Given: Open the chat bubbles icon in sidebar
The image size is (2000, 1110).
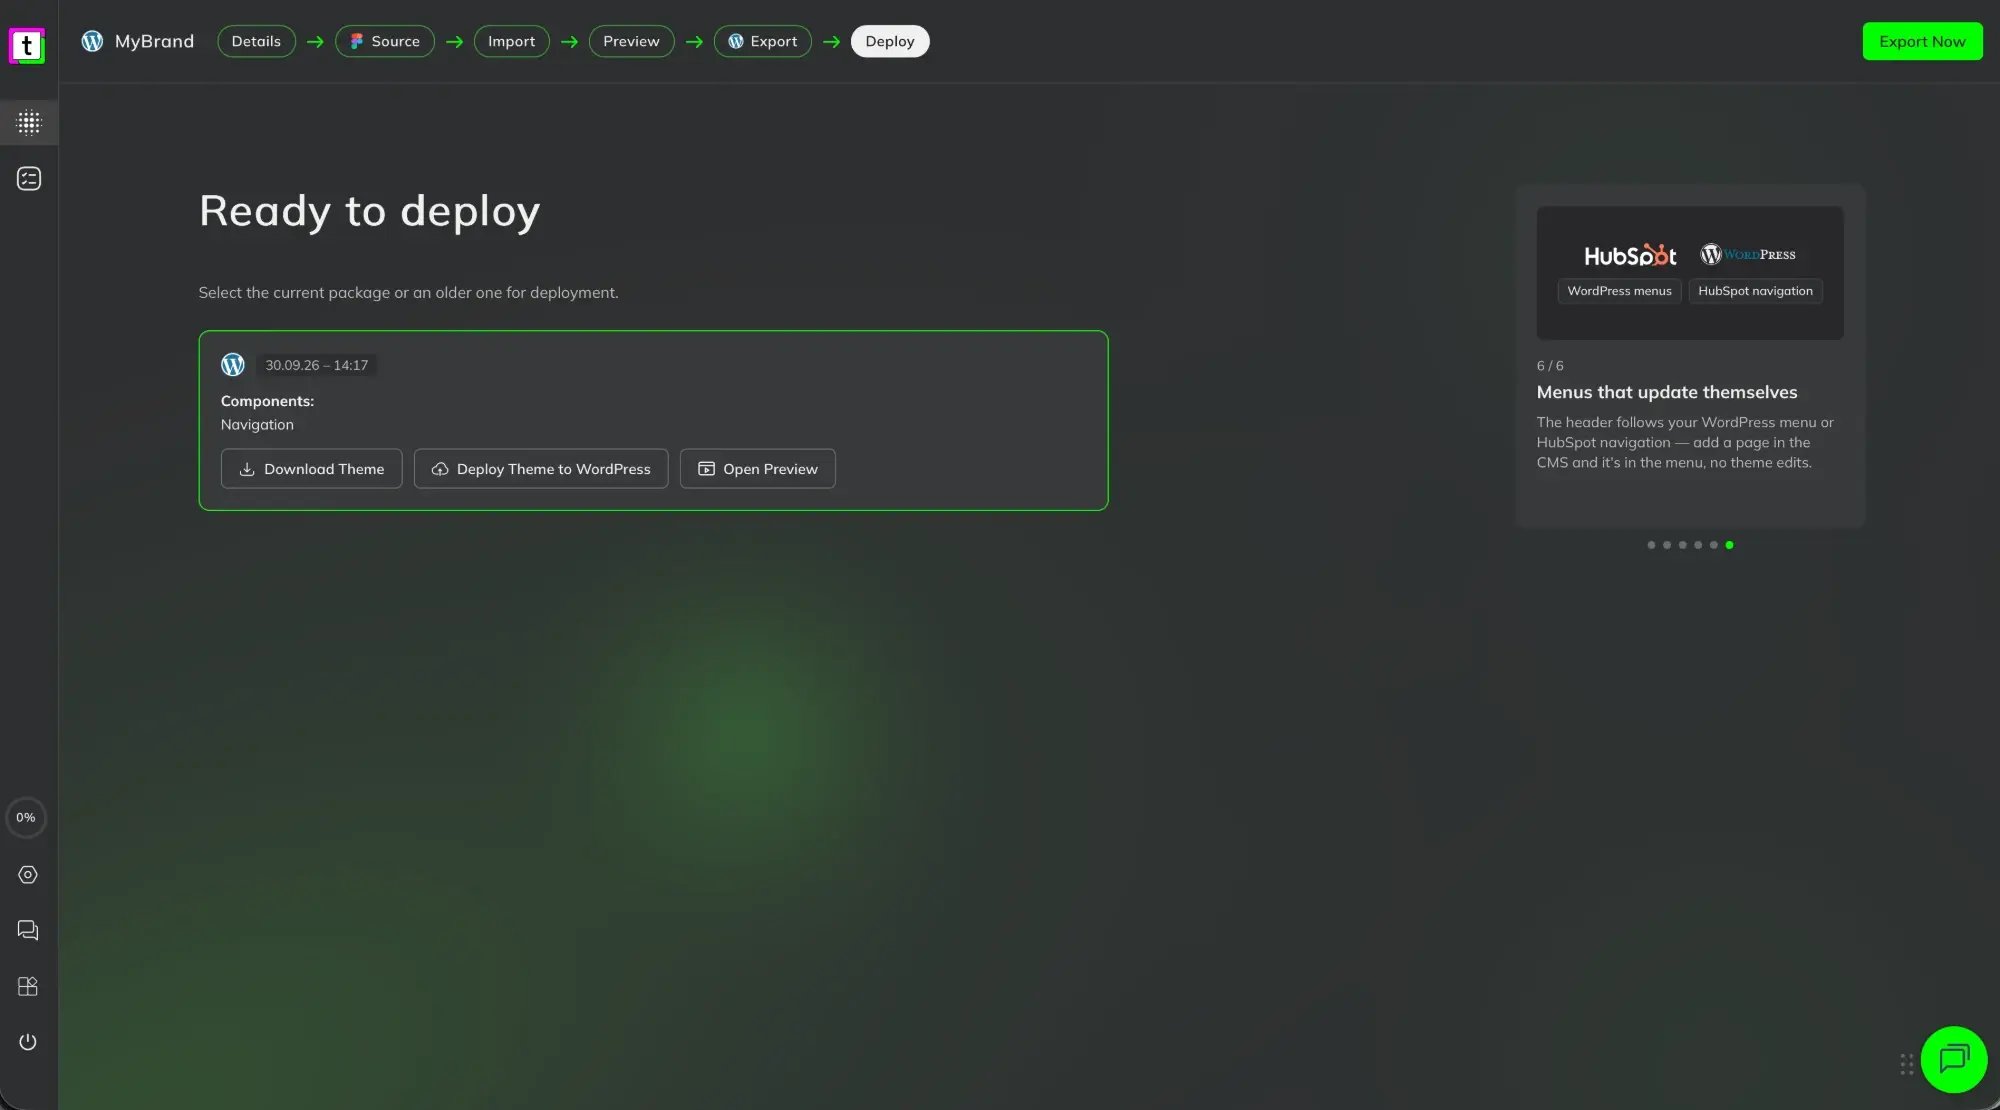Looking at the screenshot, I should (28, 930).
